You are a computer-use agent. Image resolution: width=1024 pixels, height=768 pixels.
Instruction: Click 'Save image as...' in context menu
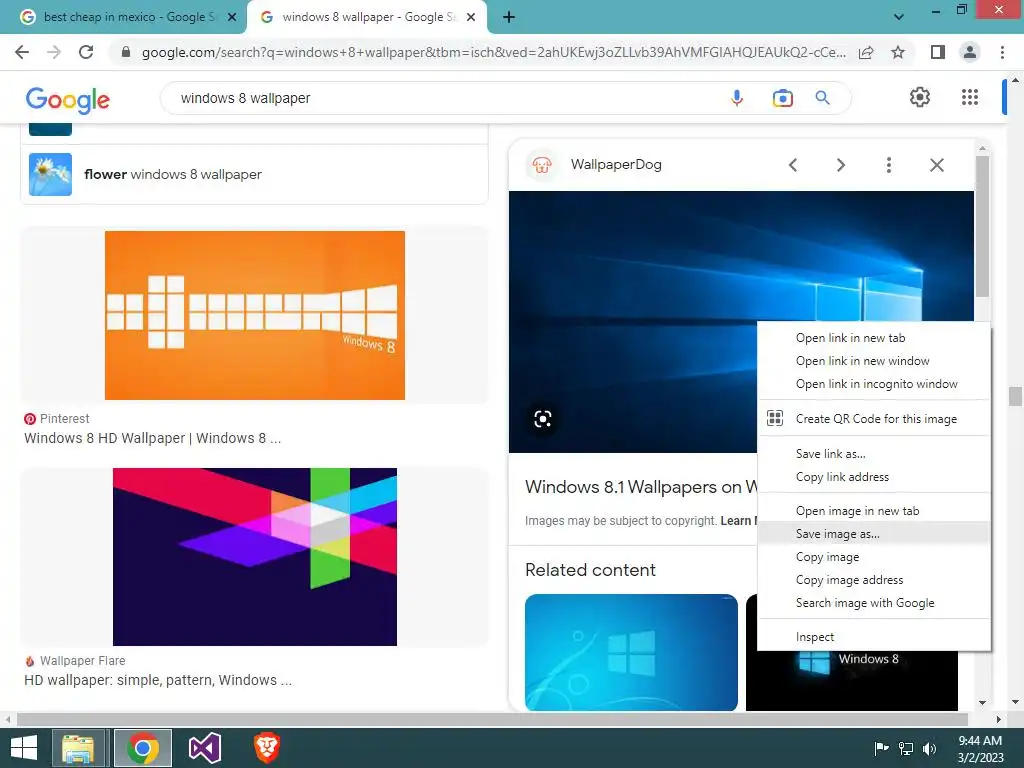coord(874,534)
